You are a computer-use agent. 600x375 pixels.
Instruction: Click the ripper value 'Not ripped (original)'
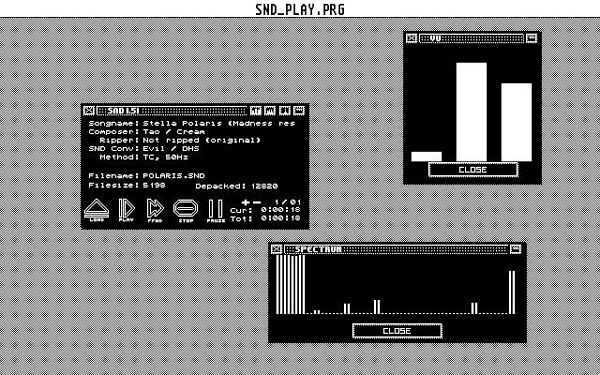pyautogui.click(x=202, y=140)
